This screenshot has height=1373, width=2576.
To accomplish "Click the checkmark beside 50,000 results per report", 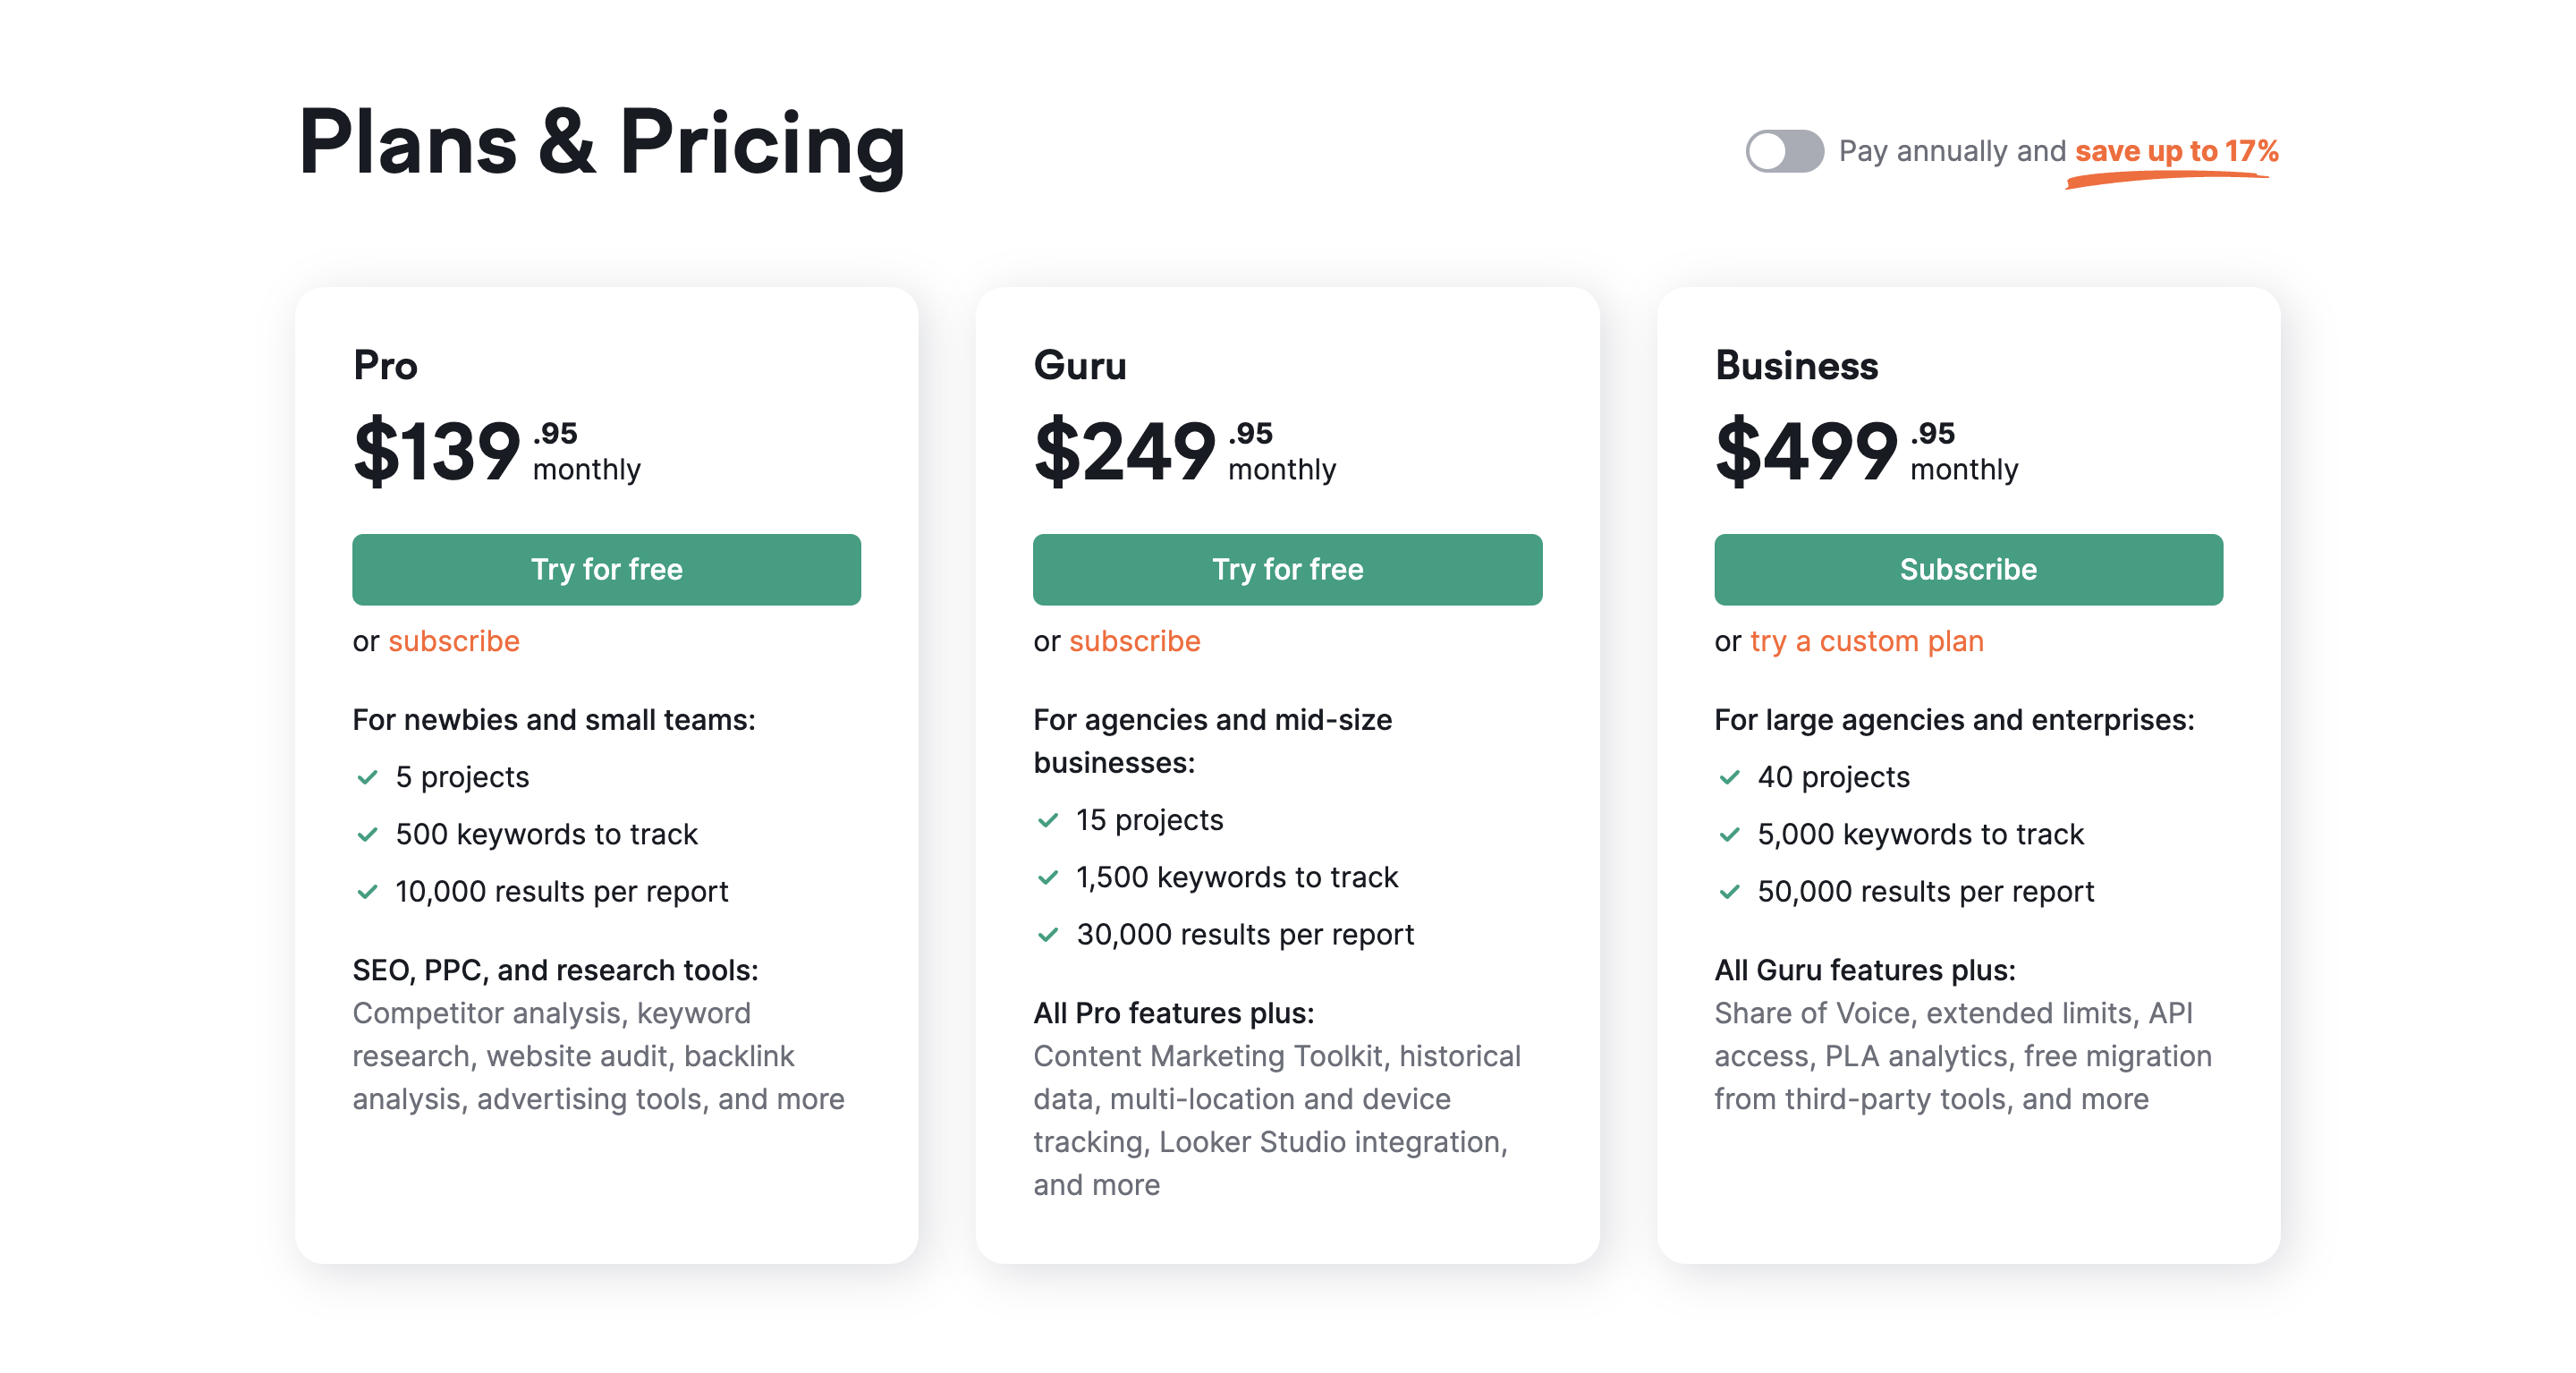I will click(1729, 891).
